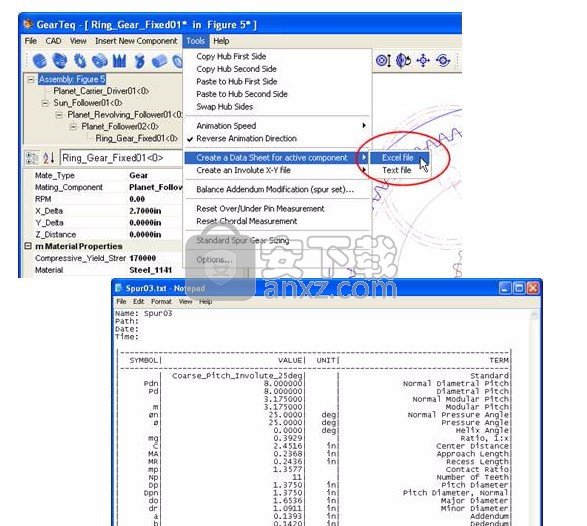The height and width of the screenshot is (526, 587).
Task: Click the spur gear icon in toolbar
Action: 39,61
